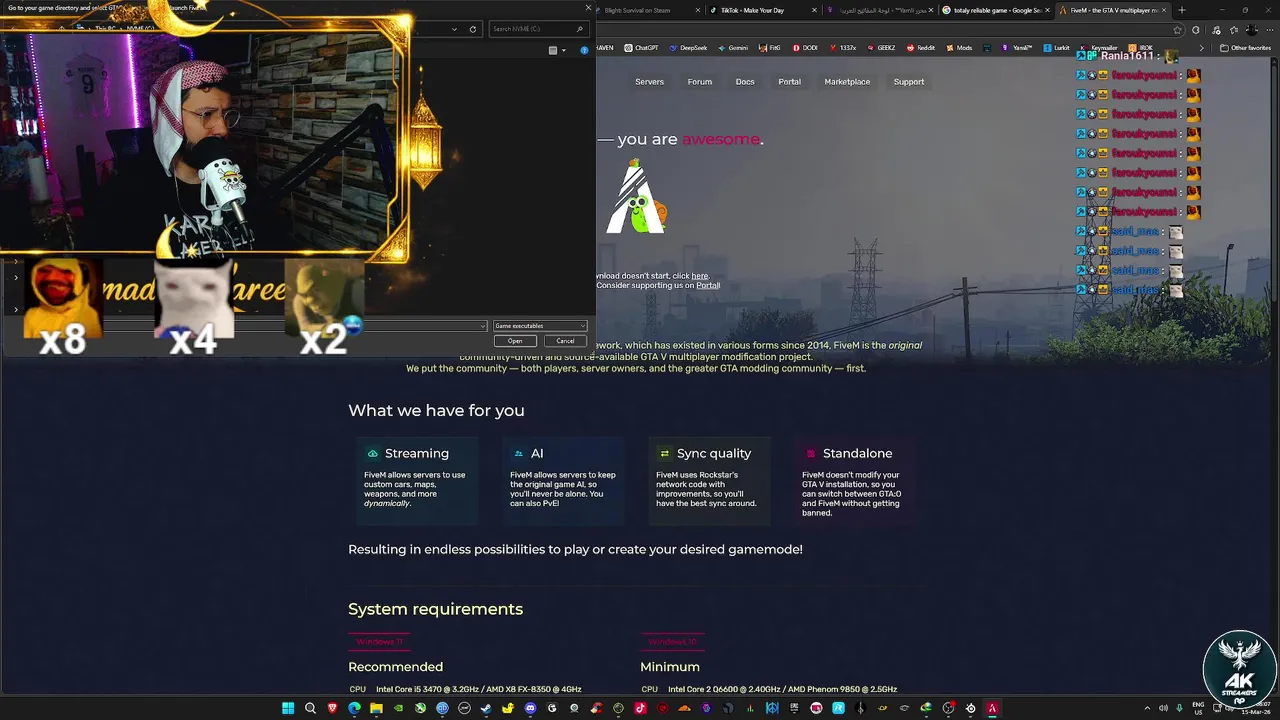Open the Forum menu item

click(x=700, y=82)
